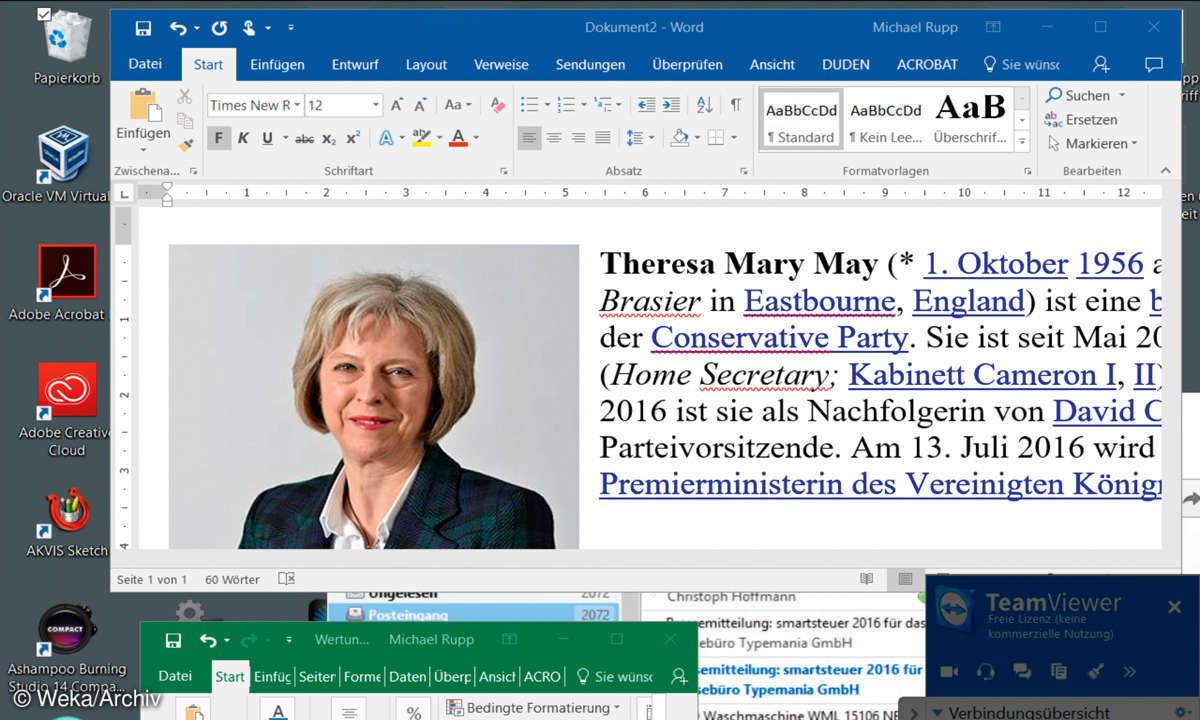Screen dimensions: 1200x720
Task: Open comments speech bubble in Word
Action: pyautogui.click(x=1153, y=64)
